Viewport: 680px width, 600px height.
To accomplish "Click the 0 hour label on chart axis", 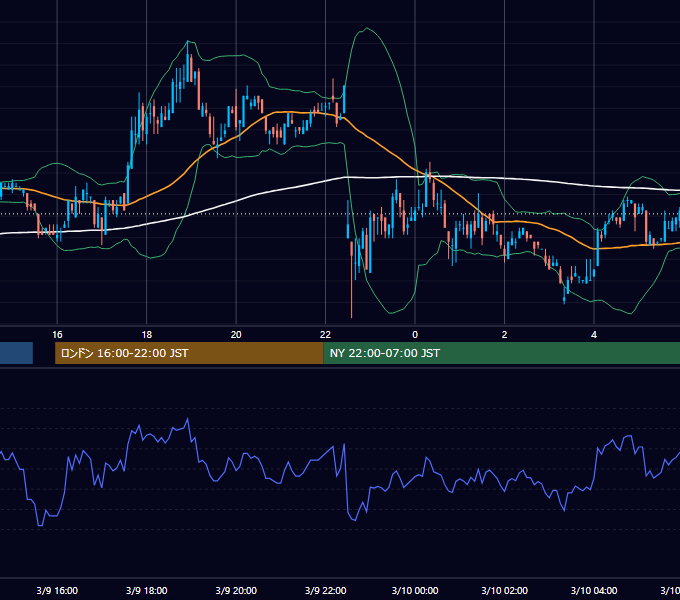I will pos(415,335).
